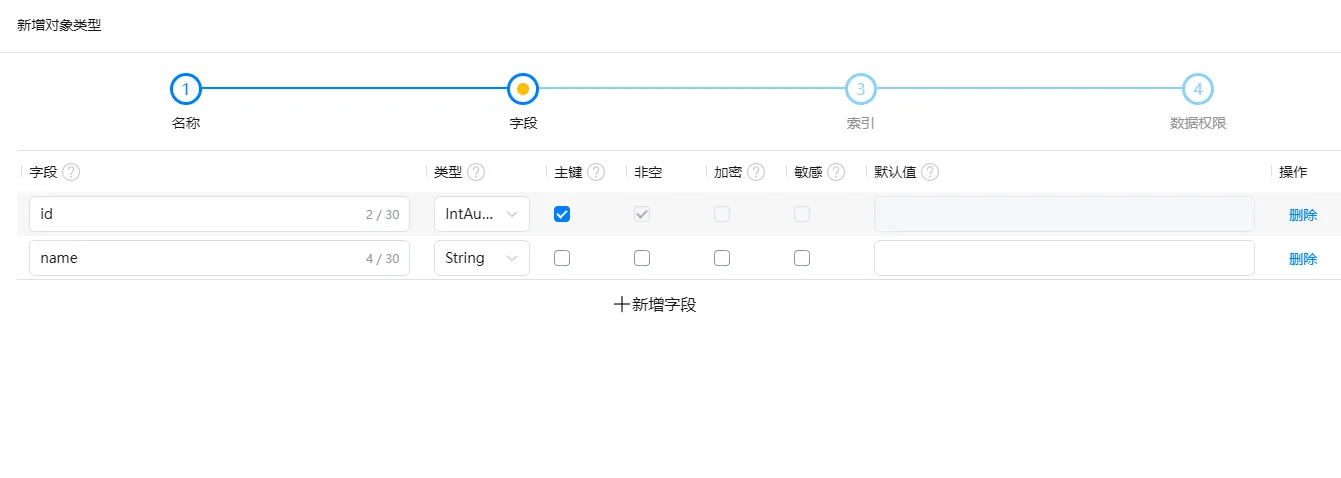Click the step 3 索引 circle
The height and width of the screenshot is (478, 1341).
coord(860,90)
